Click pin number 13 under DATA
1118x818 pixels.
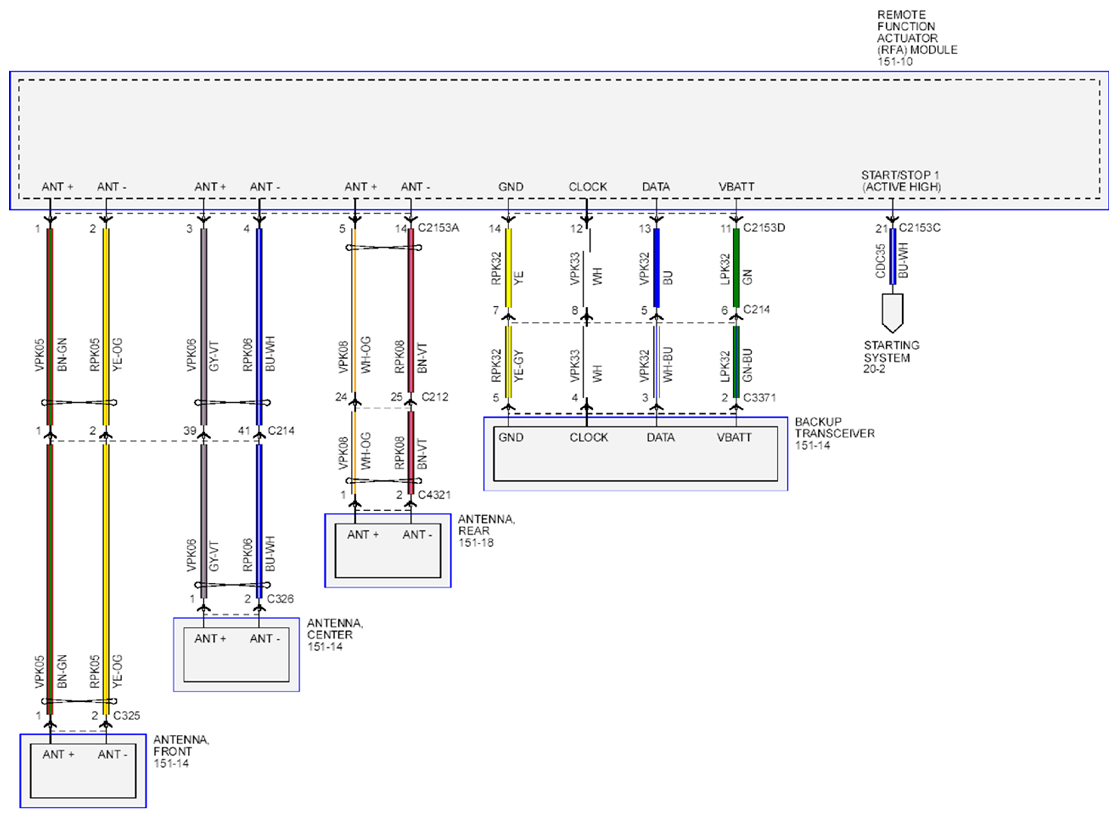[x=645, y=229]
